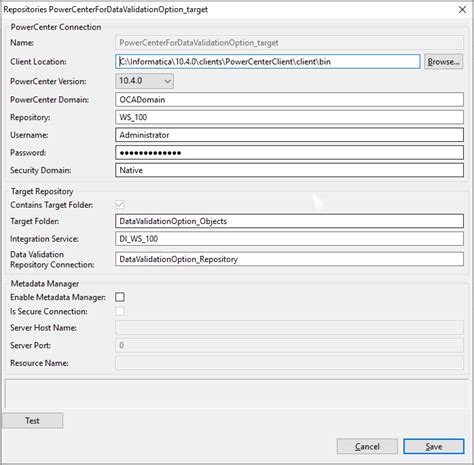Click the 'Integration Service:' label
The height and width of the screenshot is (465, 474).
coord(45,239)
